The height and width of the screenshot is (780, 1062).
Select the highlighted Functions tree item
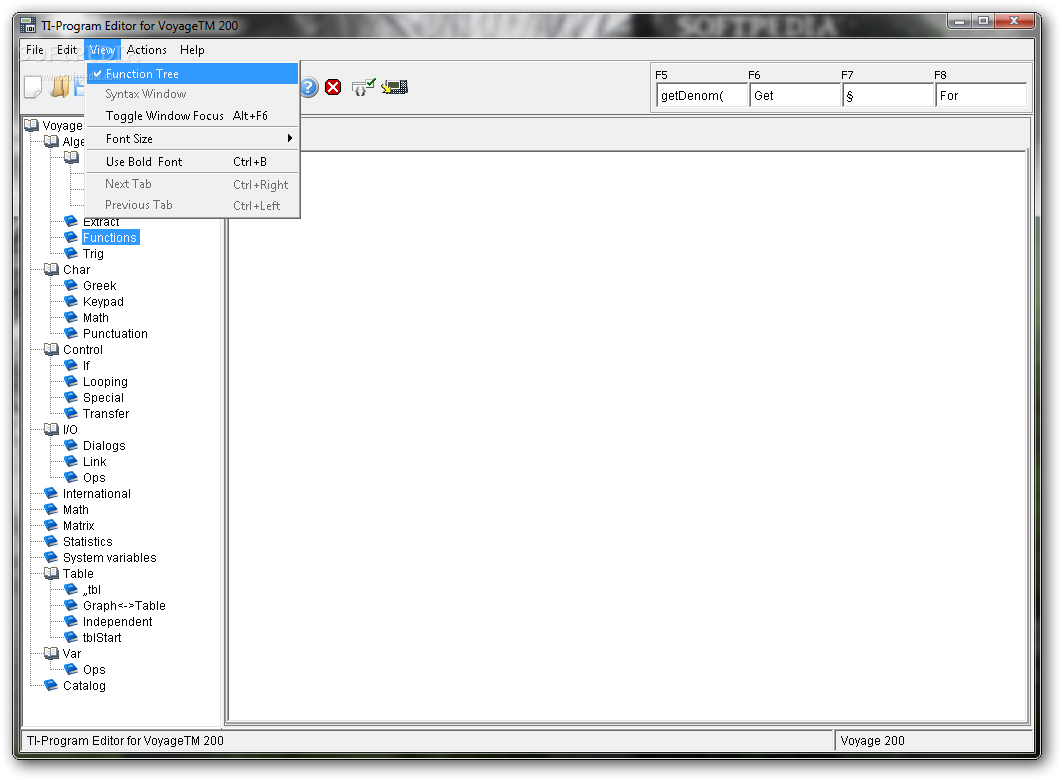pos(110,238)
